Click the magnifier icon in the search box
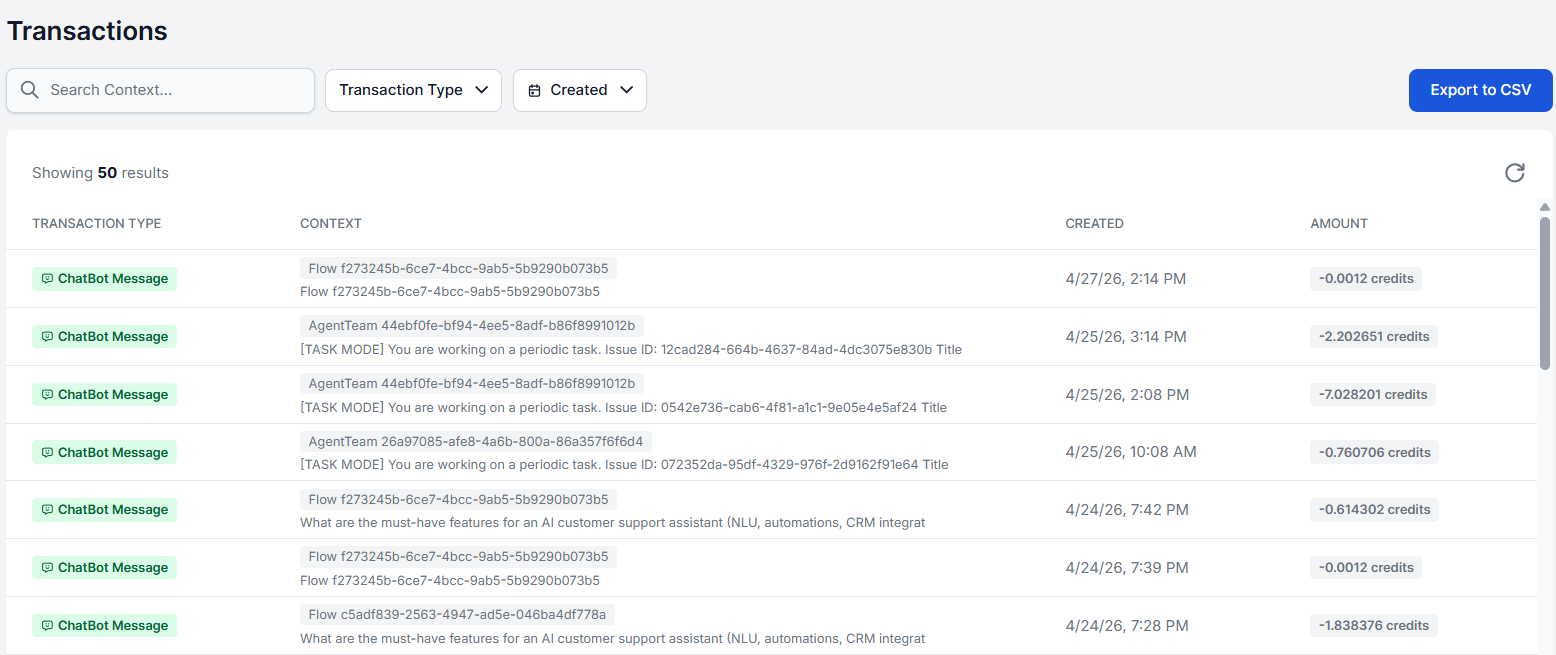The height and width of the screenshot is (655, 1556). pyautogui.click(x=30, y=90)
